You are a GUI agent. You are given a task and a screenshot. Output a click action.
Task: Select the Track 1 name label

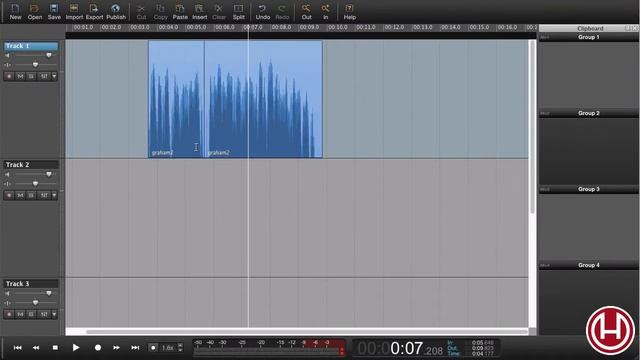[31, 46]
